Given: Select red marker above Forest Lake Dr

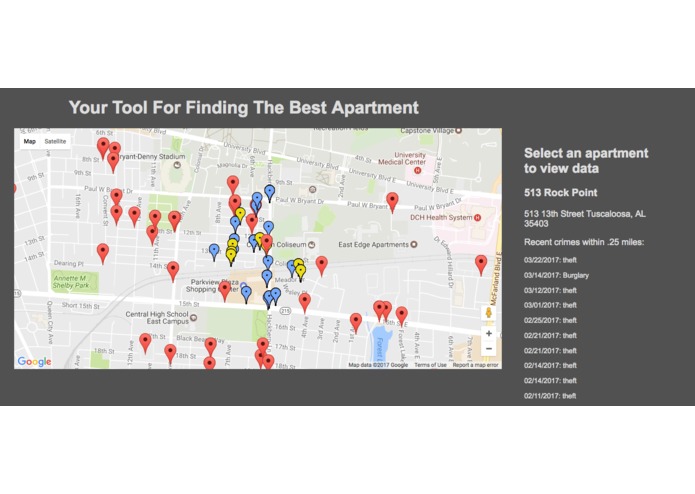Looking at the screenshot, I should [x=402, y=315].
